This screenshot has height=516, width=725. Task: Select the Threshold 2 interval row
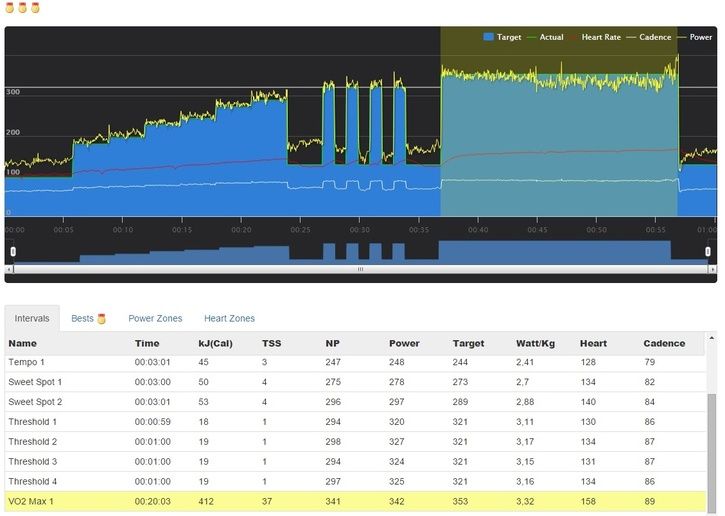click(355, 442)
